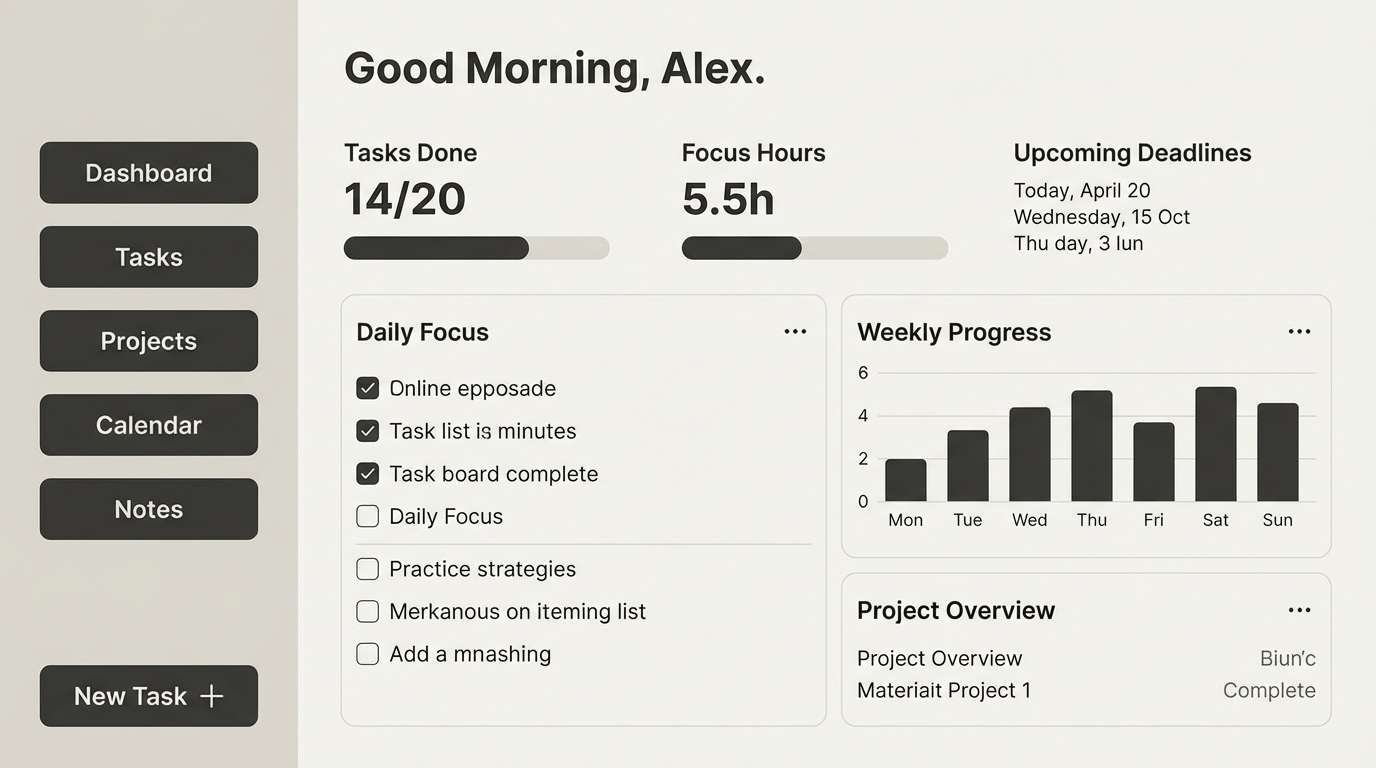Click the Focus Hours progress bar
Screen dimensions: 1376x768
click(x=814, y=247)
